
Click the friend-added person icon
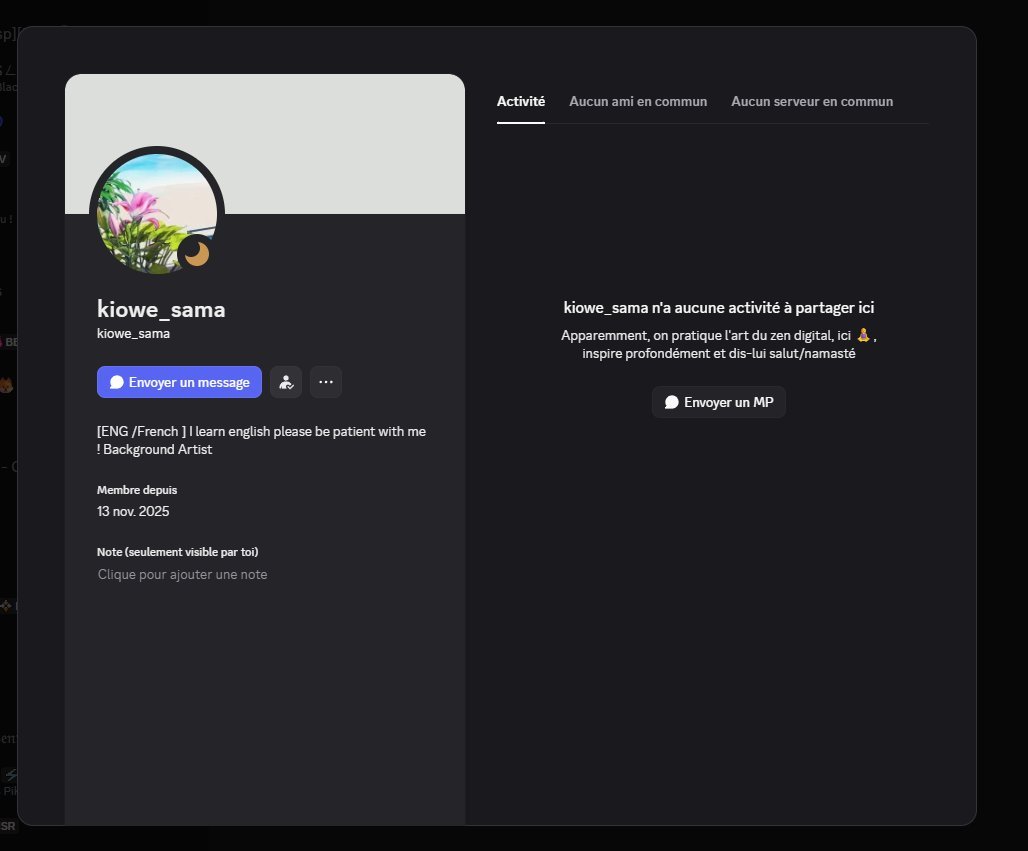(286, 381)
